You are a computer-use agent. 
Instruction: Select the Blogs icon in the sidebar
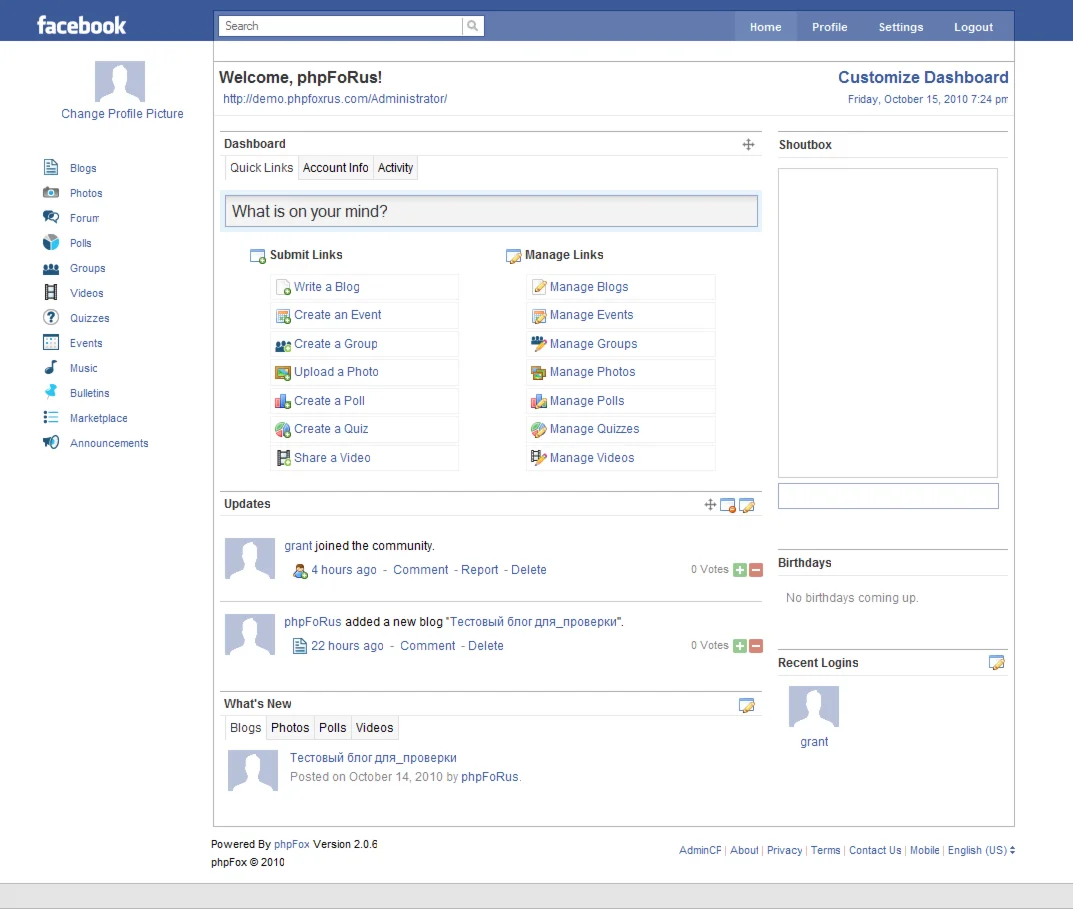coord(50,167)
